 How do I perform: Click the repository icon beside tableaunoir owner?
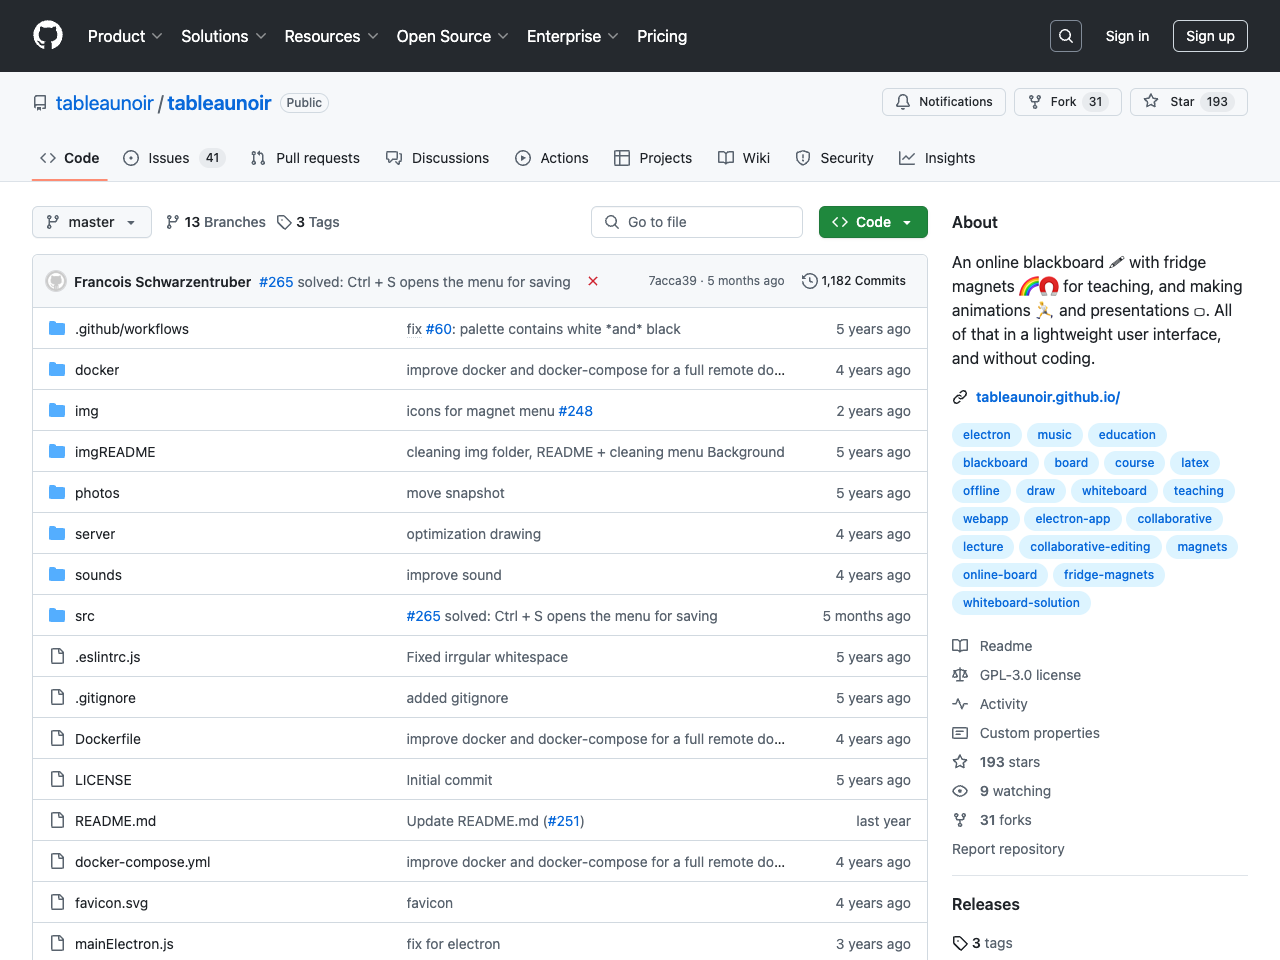pos(40,103)
